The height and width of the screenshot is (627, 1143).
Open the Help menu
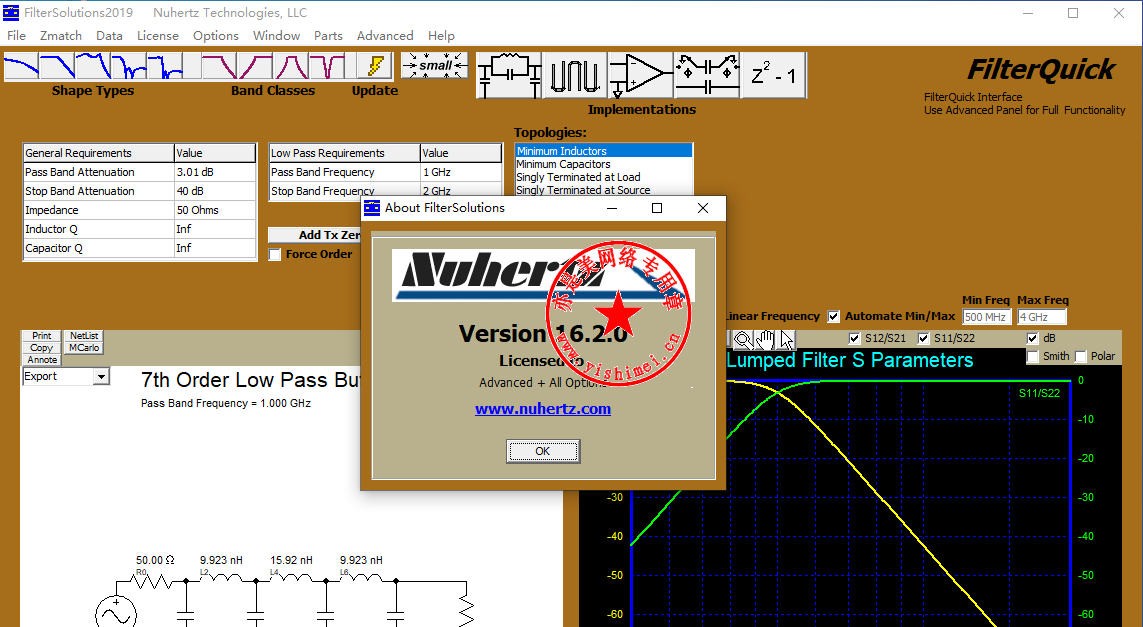coord(441,36)
